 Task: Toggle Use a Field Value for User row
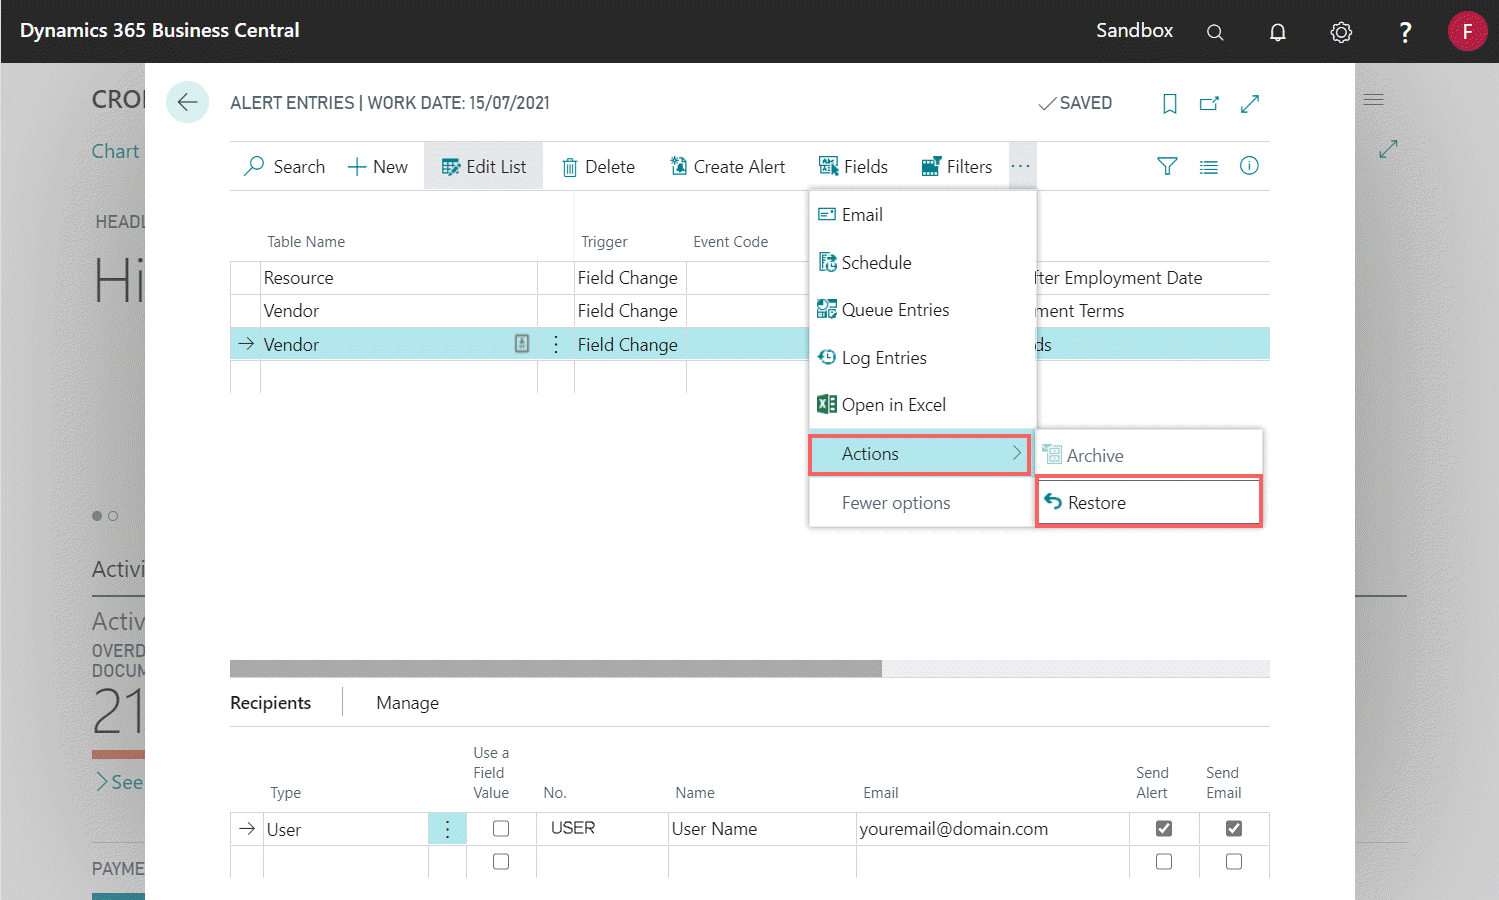(501, 828)
